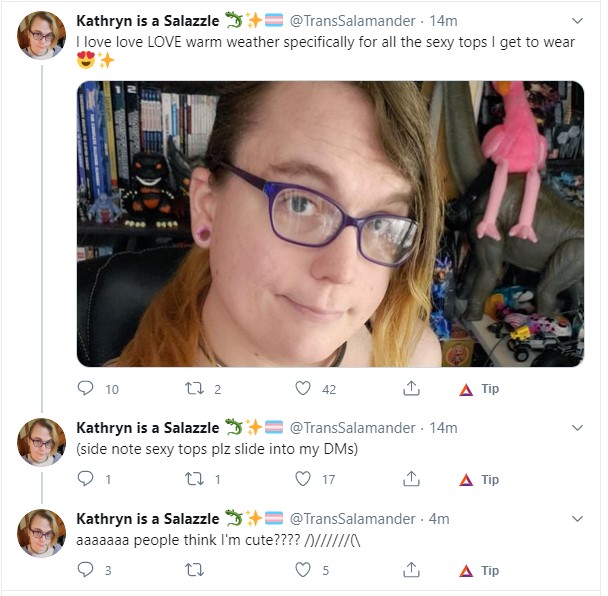Share the first tweet with photo
Image resolution: width=608 pixels, height=596 pixels.
click(x=411, y=388)
